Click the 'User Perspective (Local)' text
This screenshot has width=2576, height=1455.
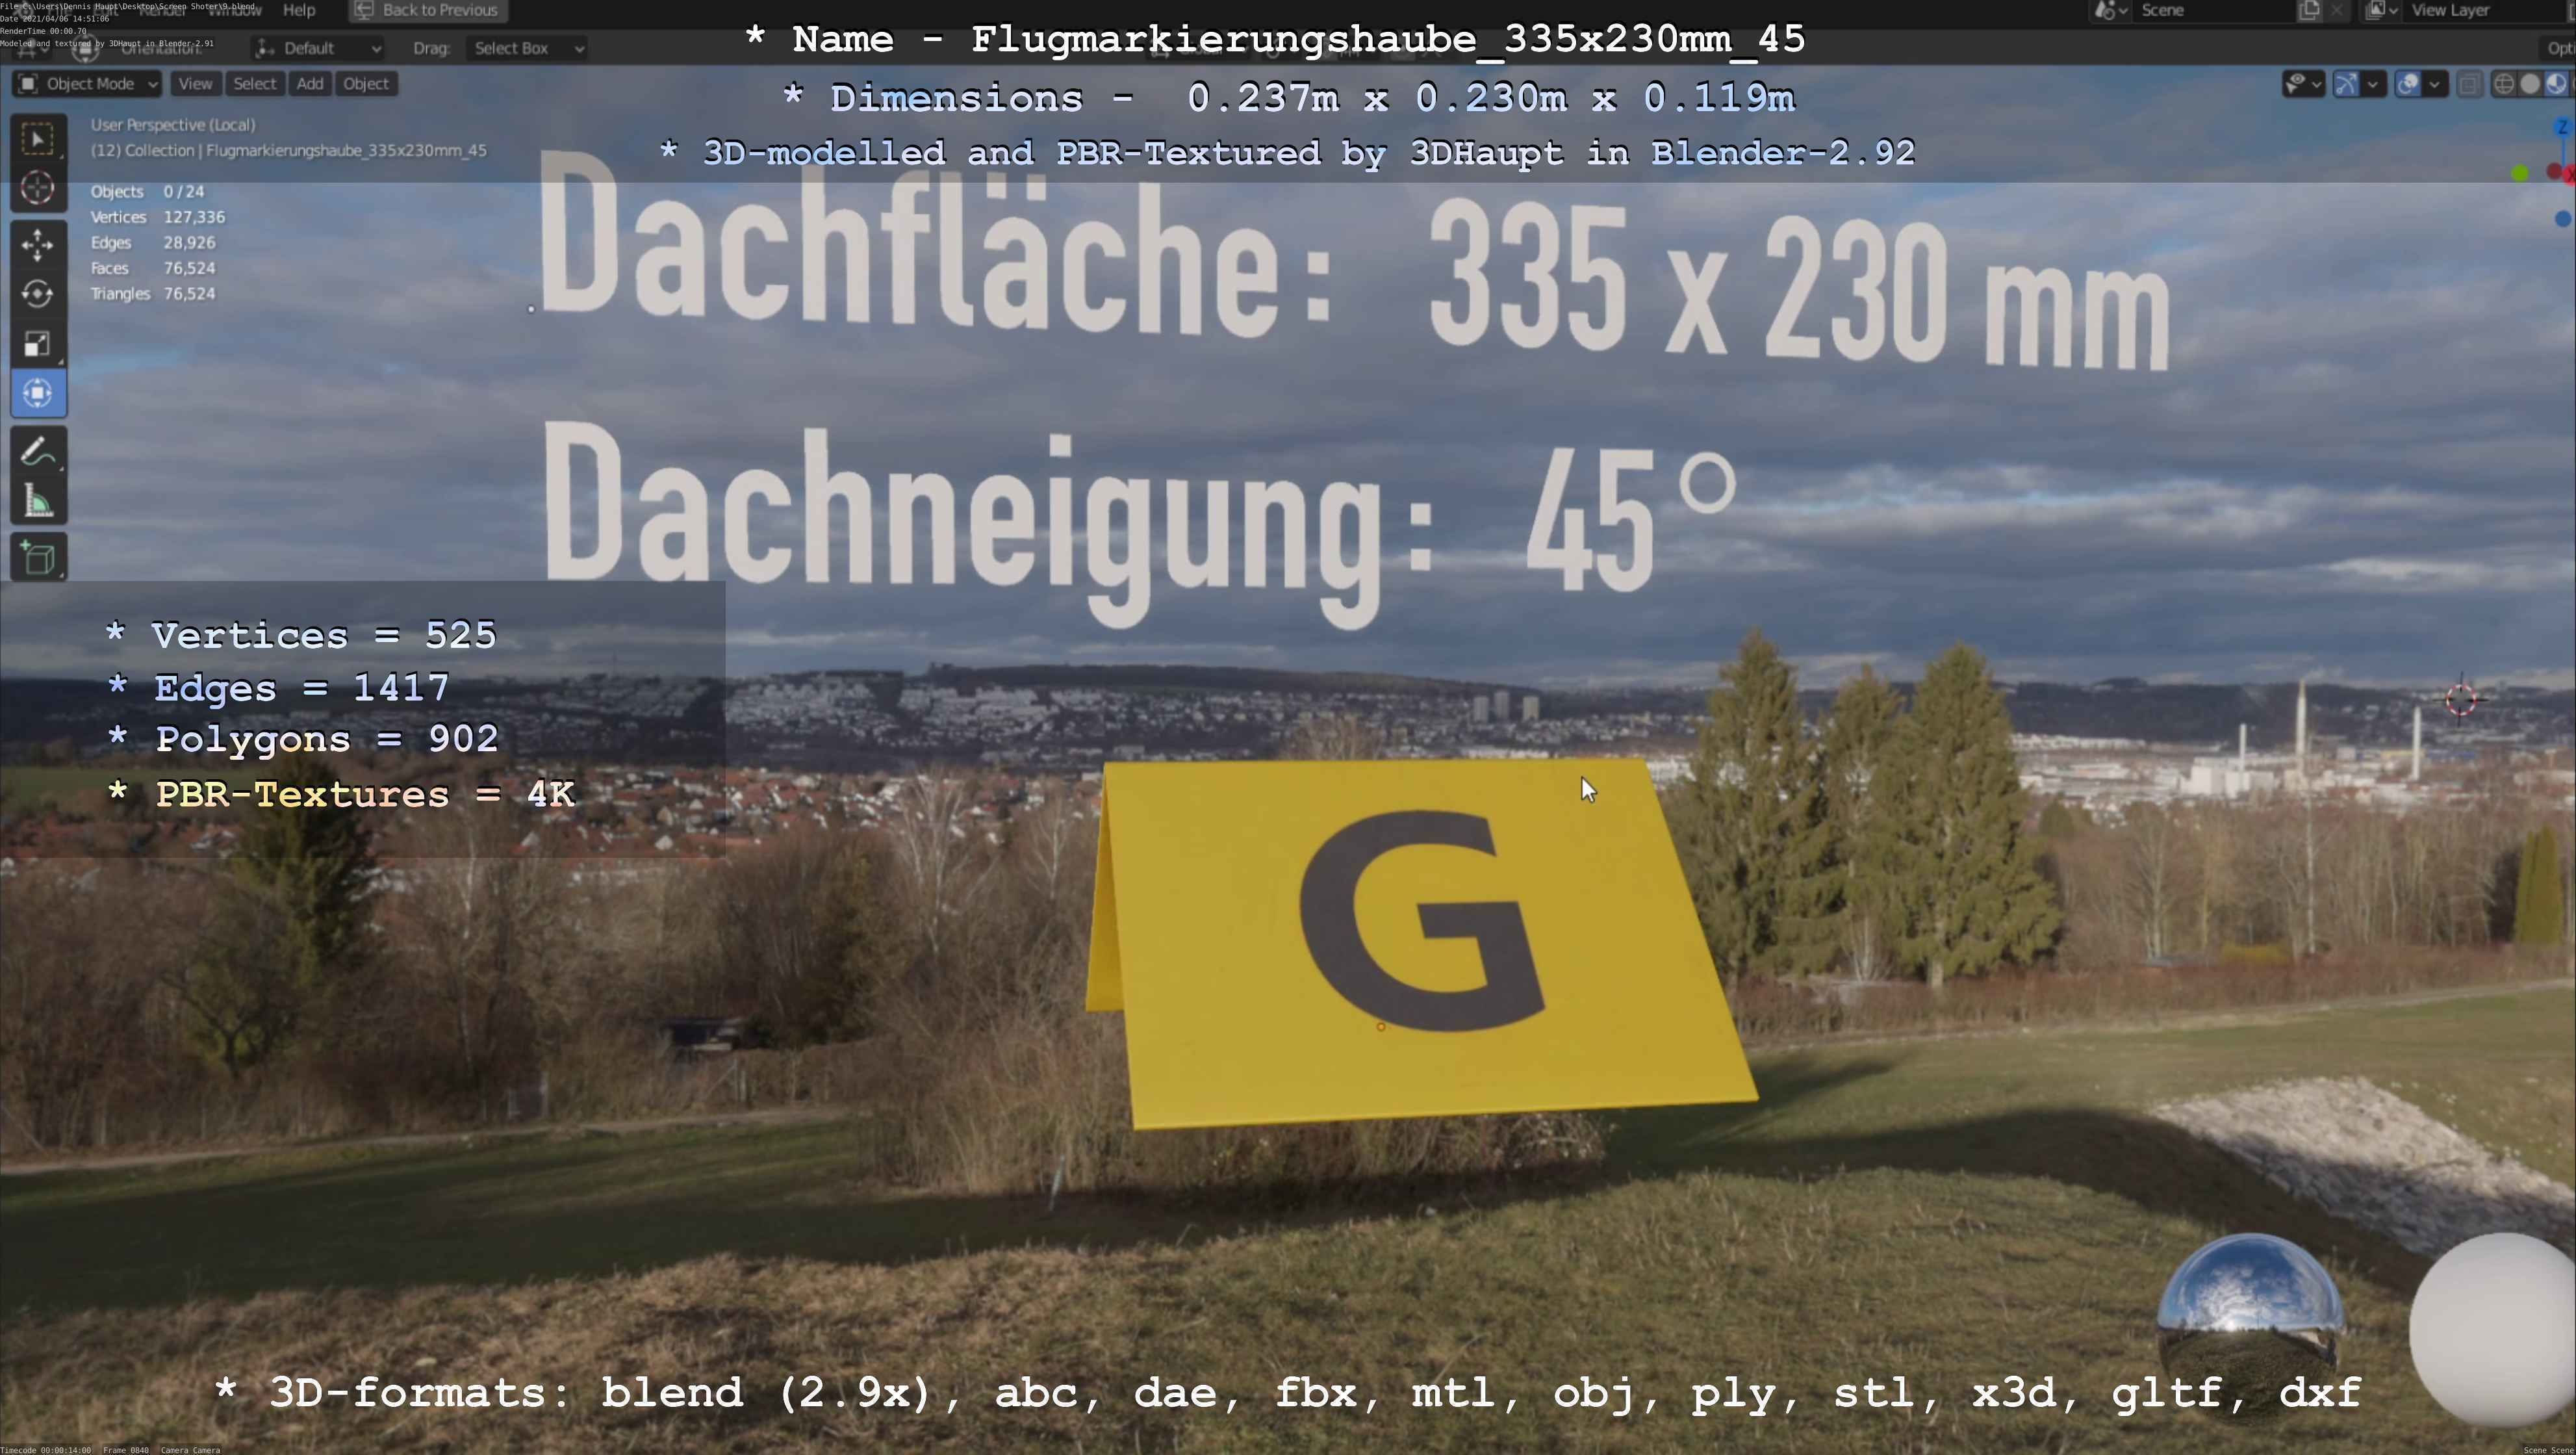pyautogui.click(x=173, y=125)
